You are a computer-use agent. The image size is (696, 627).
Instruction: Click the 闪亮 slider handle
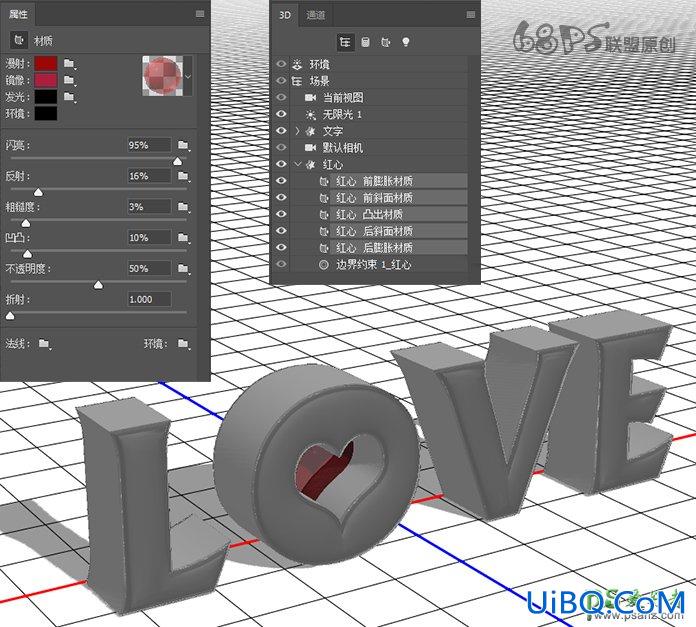178,161
